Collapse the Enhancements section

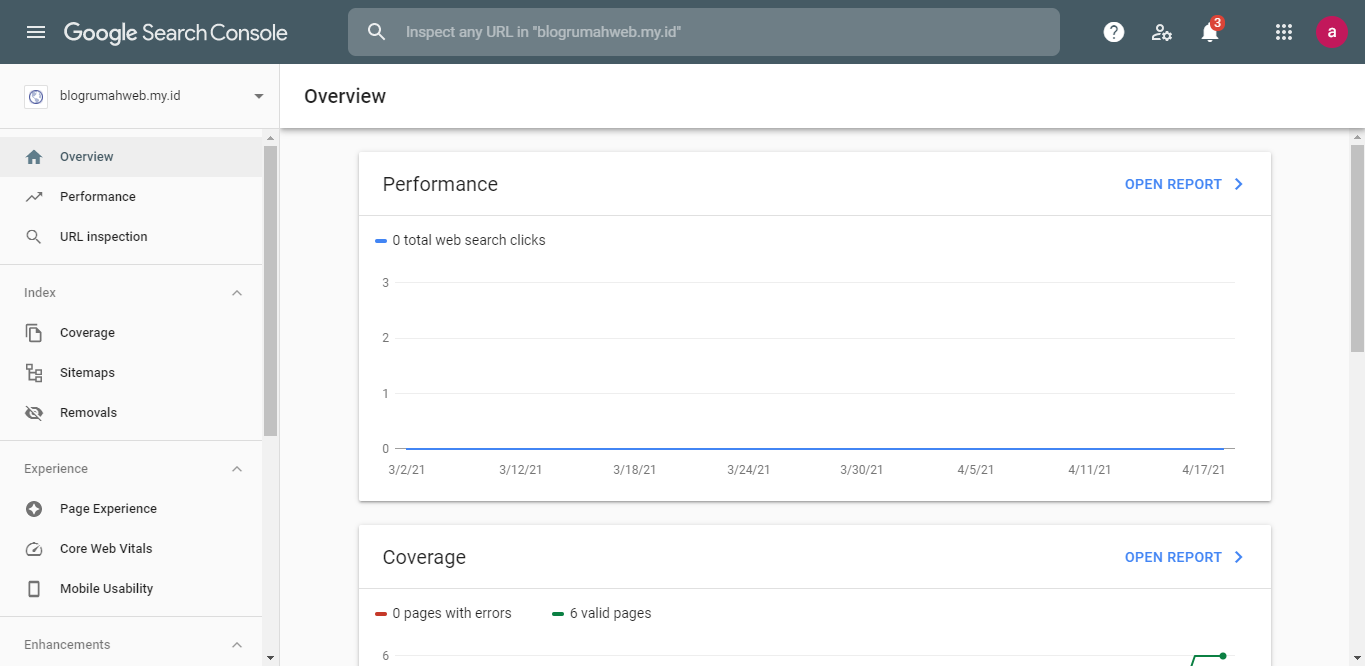pos(237,645)
